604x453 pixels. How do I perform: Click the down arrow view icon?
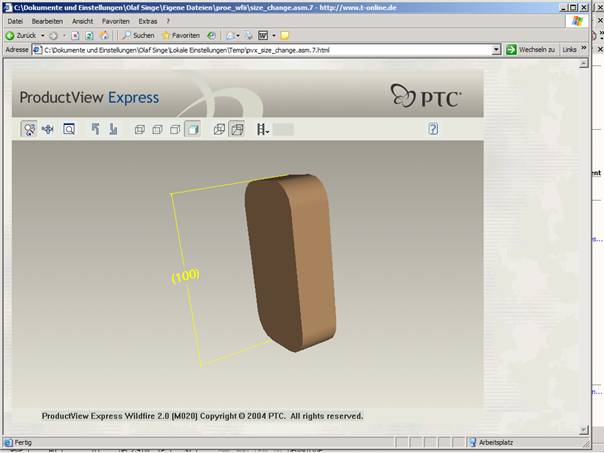[x=113, y=129]
